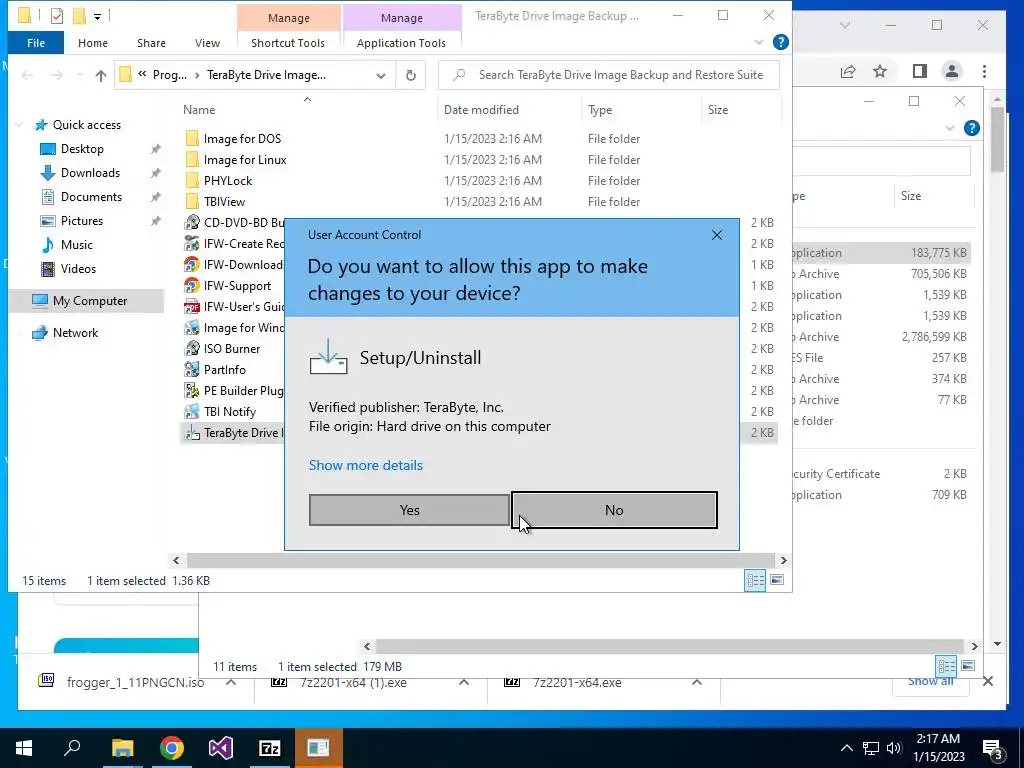Toggle Chrome side panel icon
Image resolution: width=1024 pixels, height=768 pixels.
pyautogui.click(x=920, y=71)
